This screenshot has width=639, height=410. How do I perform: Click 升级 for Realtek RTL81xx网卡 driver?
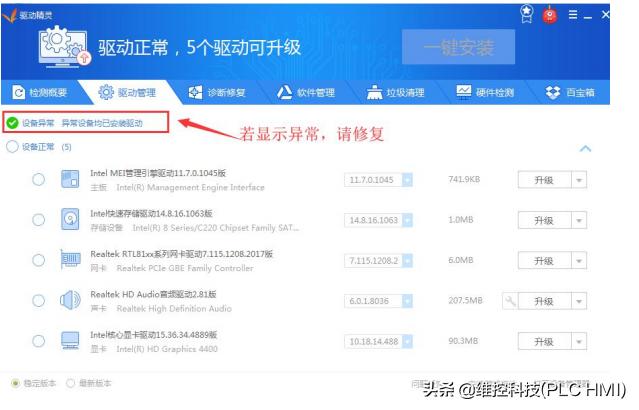544,260
